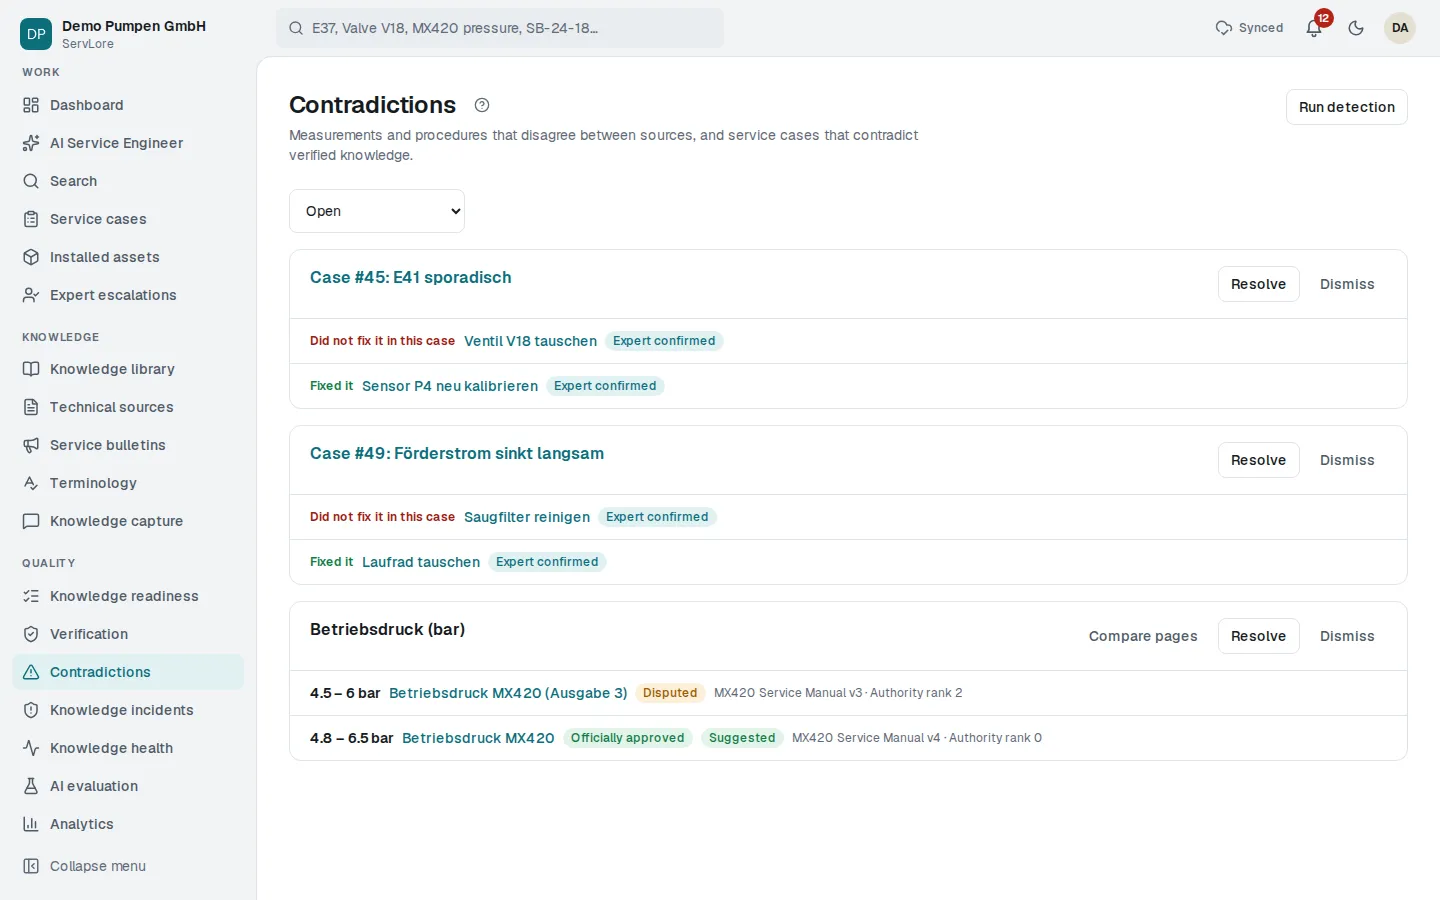Click the Verification shield icon
The image size is (1440, 900).
[x=31, y=634]
